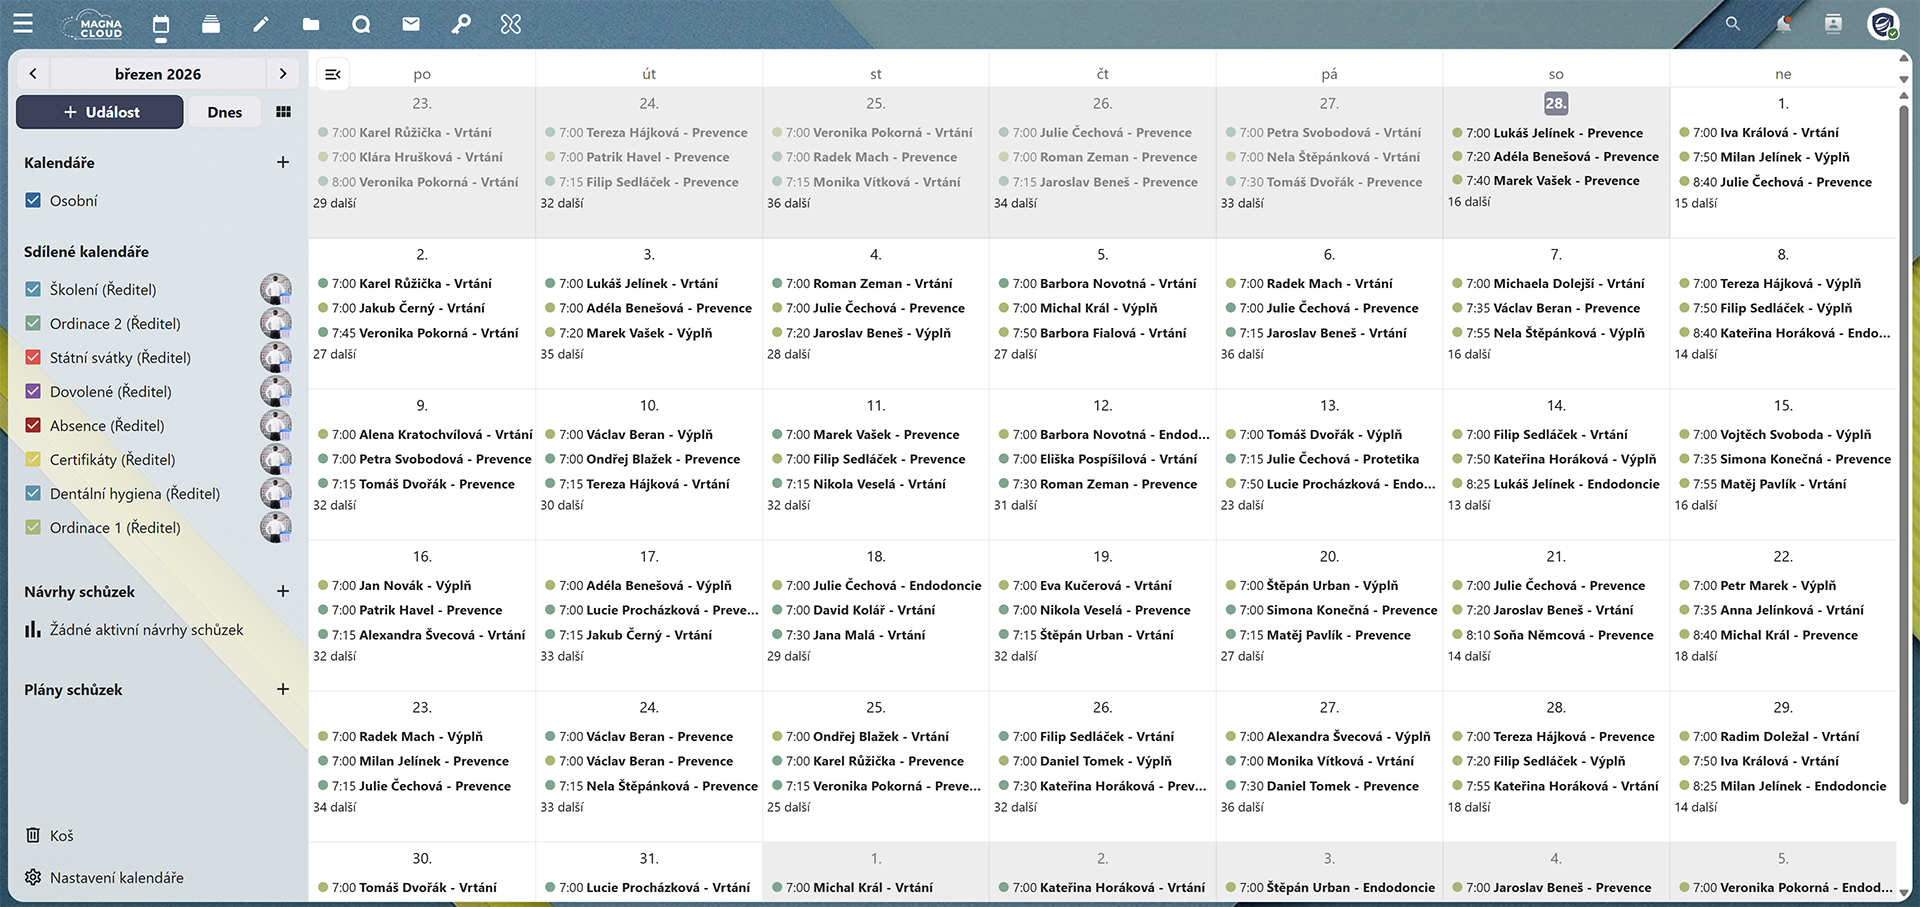Screen dimensions: 1920x907
Task: Open the Calendar app icon in top bar
Action: point(161,25)
